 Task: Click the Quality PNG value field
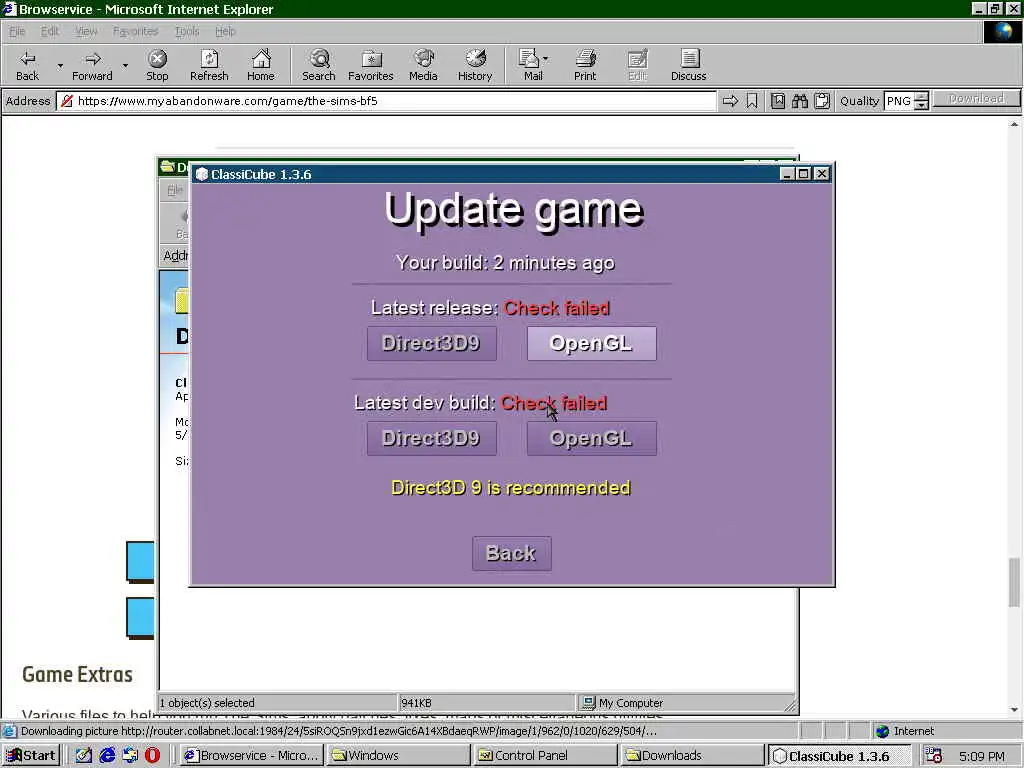(899, 101)
